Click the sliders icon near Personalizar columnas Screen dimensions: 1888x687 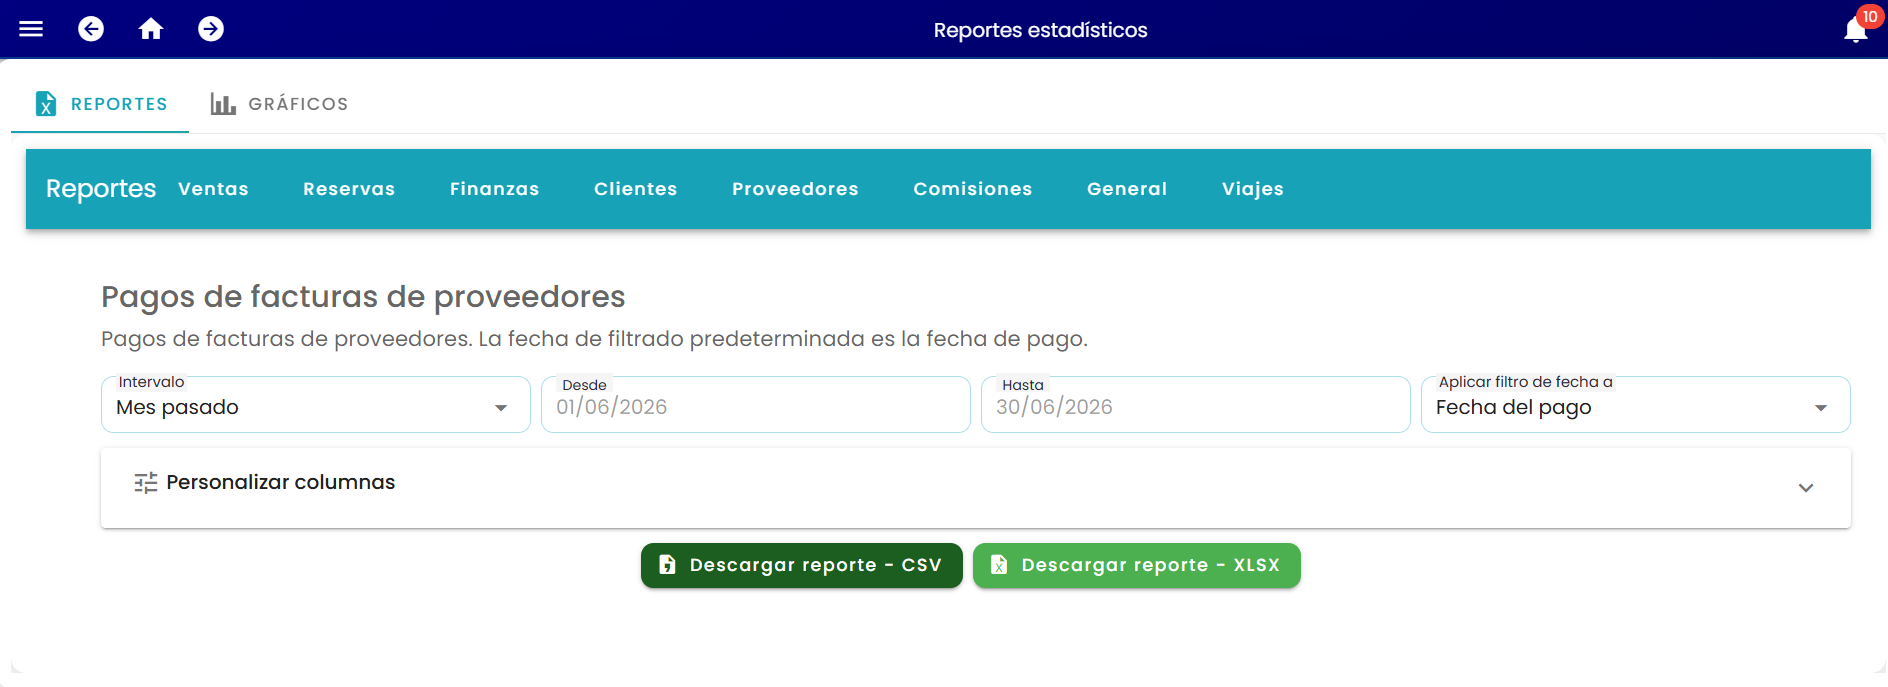point(146,483)
